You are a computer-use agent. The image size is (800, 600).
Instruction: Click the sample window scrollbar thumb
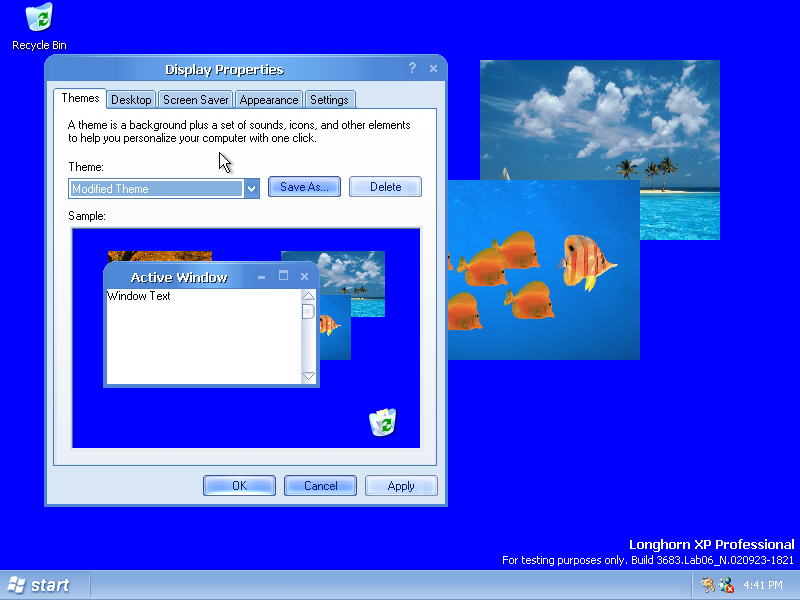point(308,311)
